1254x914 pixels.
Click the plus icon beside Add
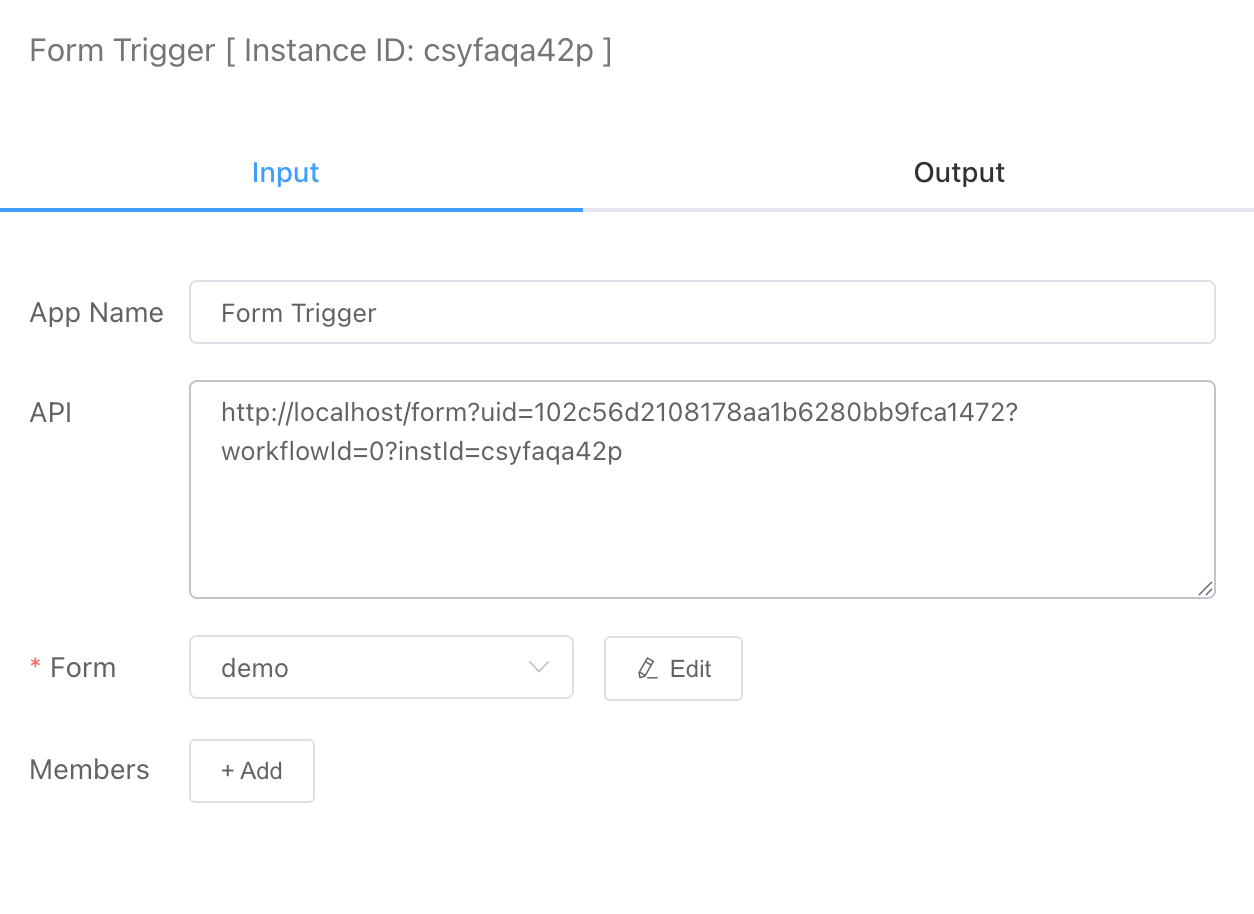pyautogui.click(x=228, y=771)
